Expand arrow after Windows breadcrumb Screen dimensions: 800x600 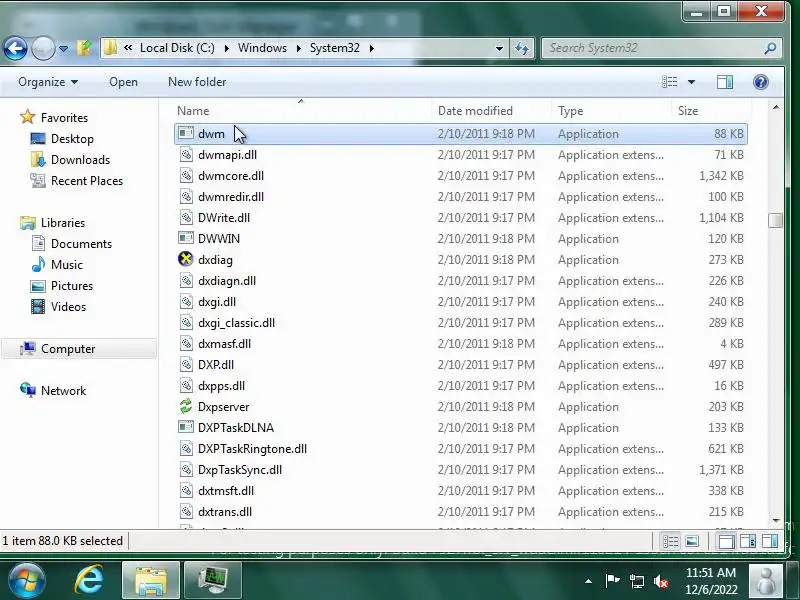click(x=298, y=48)
